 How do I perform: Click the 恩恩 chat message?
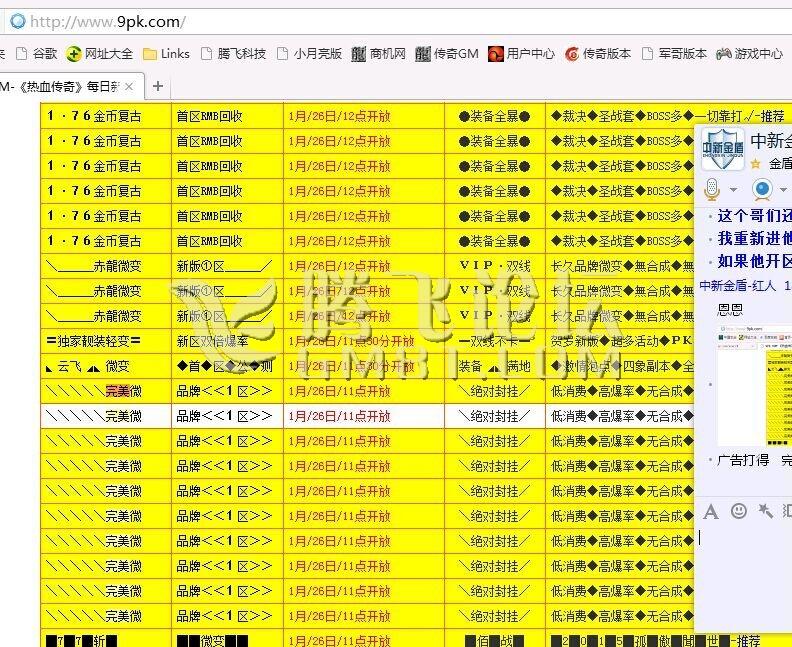(730, 309)
